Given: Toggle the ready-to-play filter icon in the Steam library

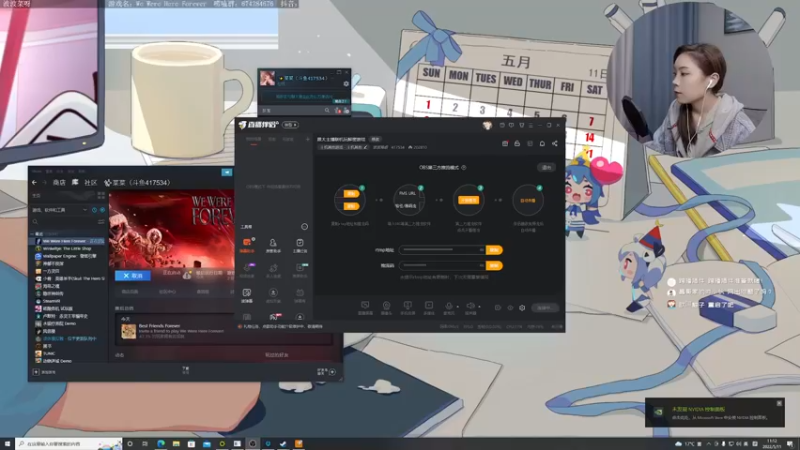Looking at the screenshot, I should tap(103, 210).
